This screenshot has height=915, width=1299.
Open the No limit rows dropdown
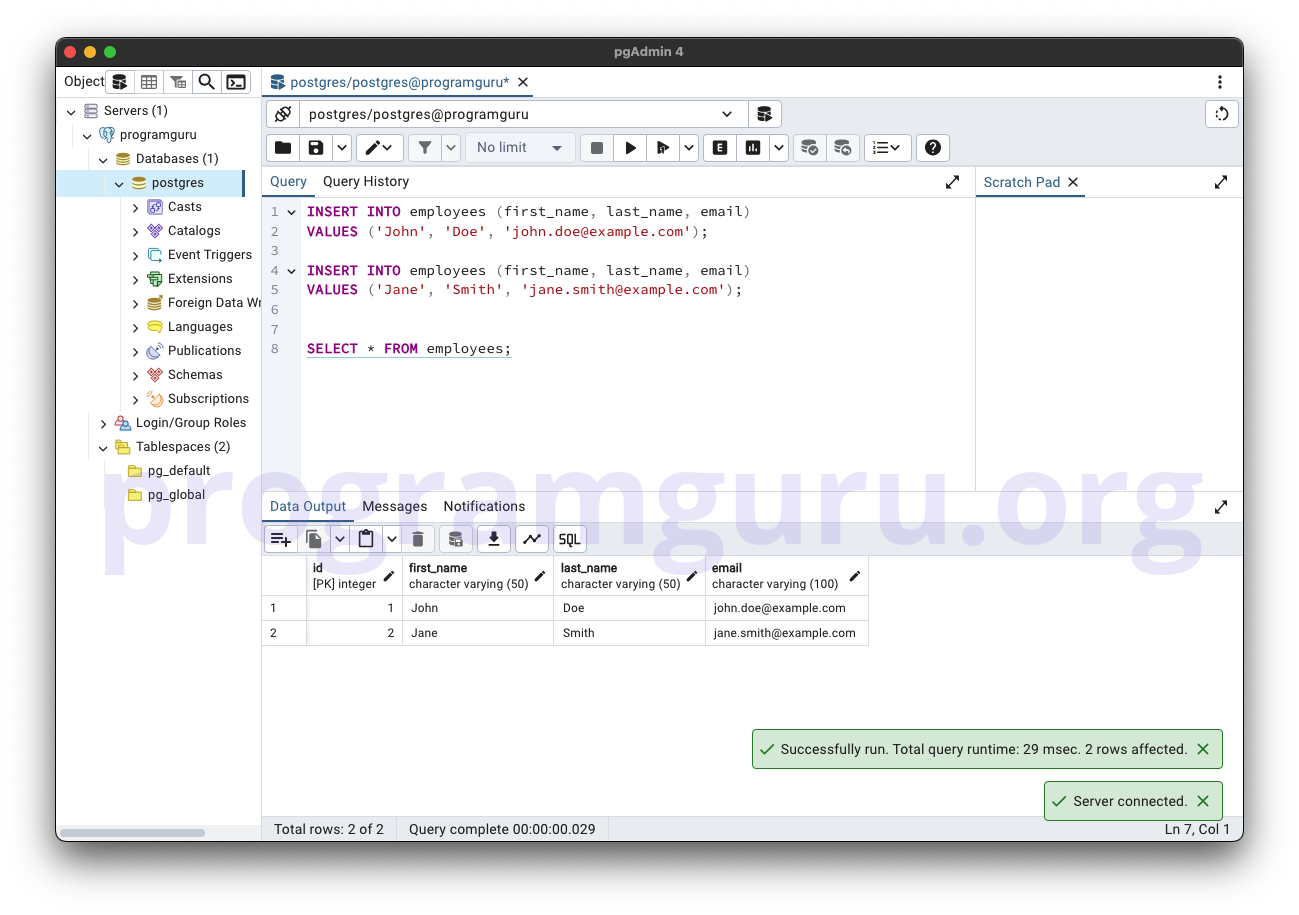coord(520,148)
